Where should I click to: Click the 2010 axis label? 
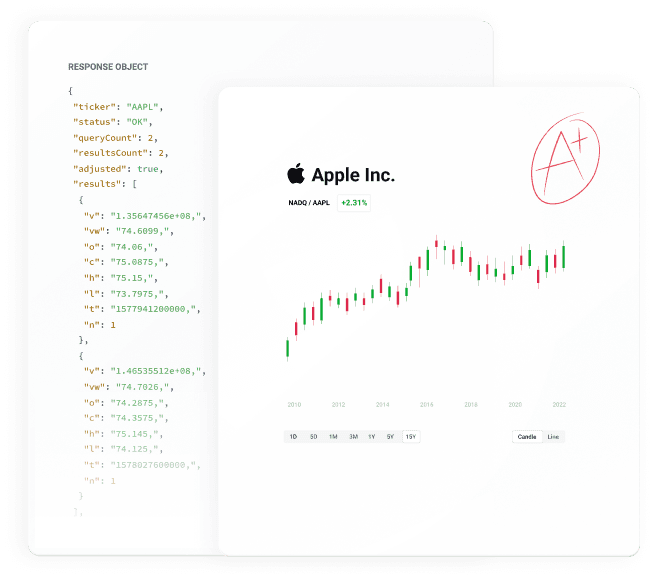pos(294,405)
